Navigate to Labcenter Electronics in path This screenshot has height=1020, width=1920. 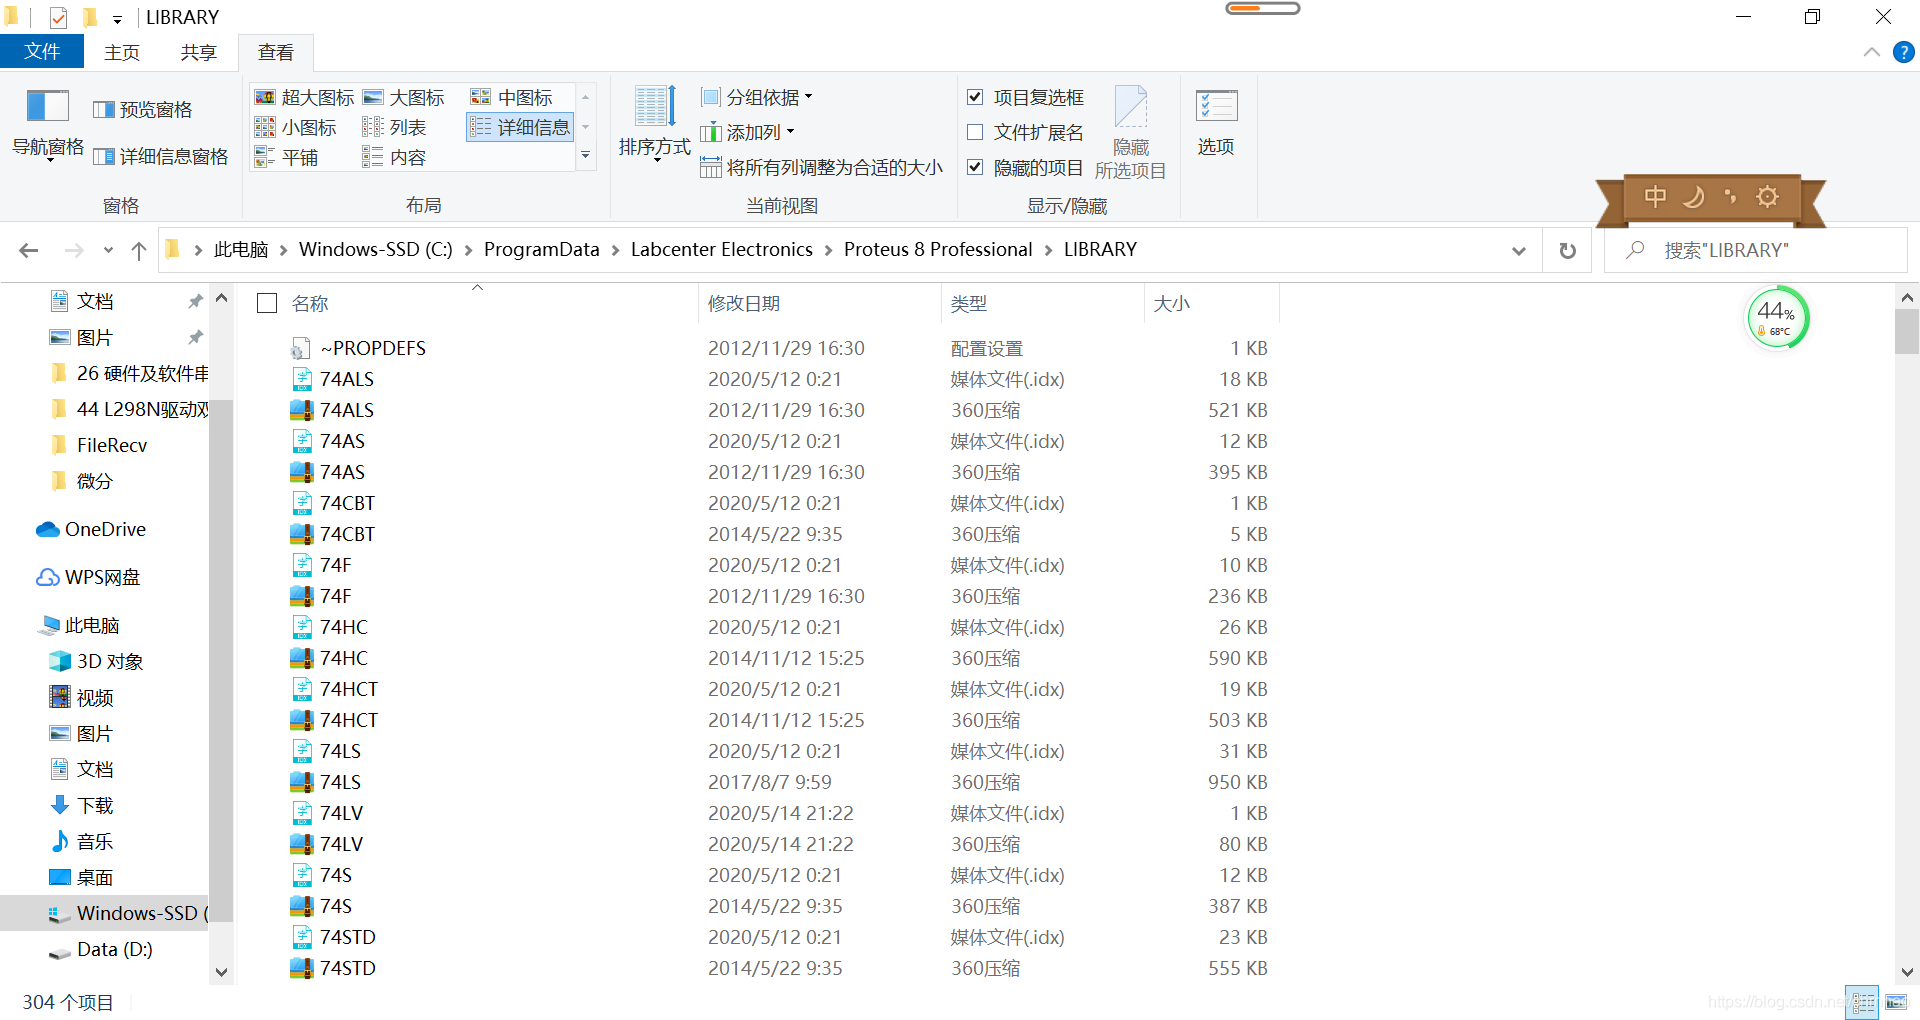pyautogui.click(x=722, y=250)
